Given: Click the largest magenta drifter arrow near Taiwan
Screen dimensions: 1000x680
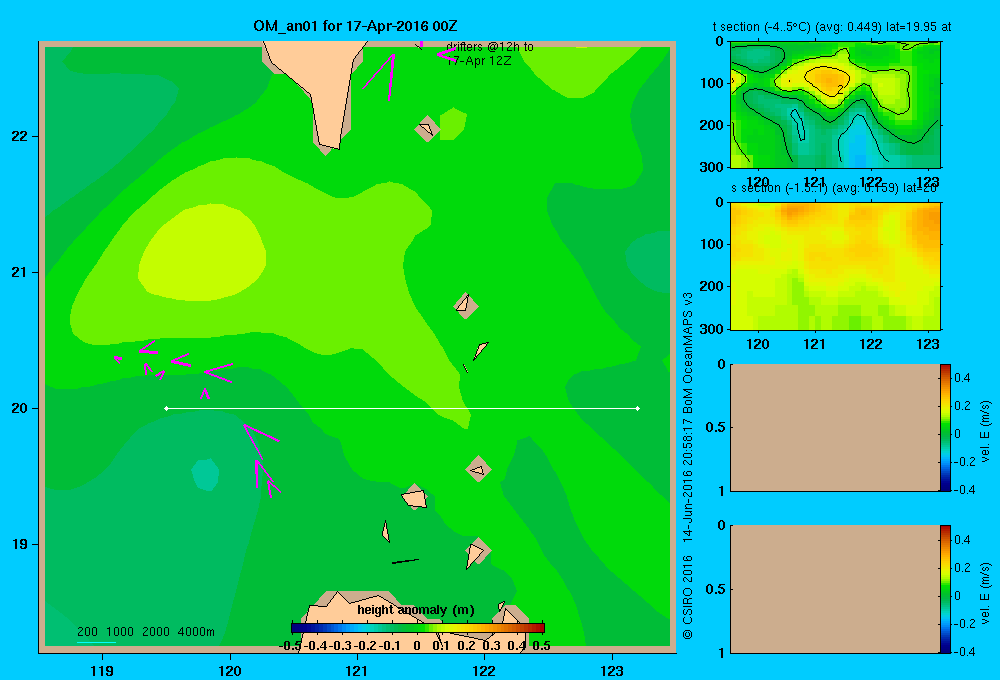Looking at the screenshot, I should (381, 77).
